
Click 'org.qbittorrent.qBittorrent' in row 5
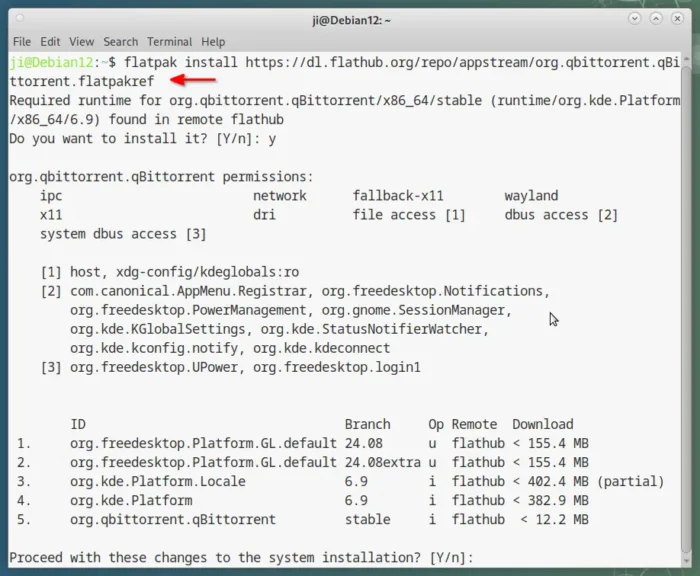(173, 520)
